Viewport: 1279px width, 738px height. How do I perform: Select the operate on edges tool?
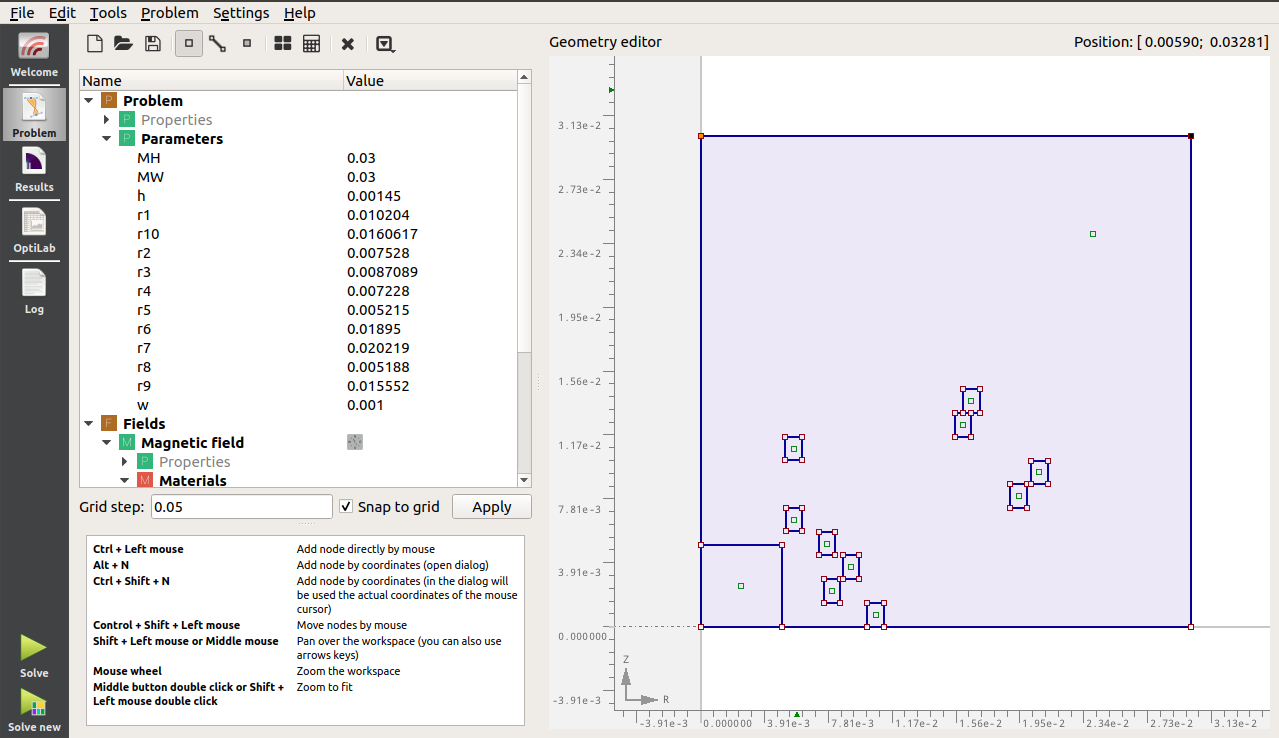(217, 43)
